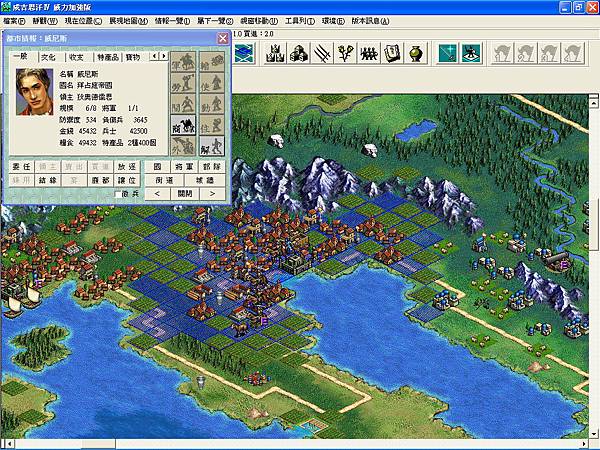Click the flowers toolbar icon
This screenshot has height=450, width=600.
click(x=345, y=53)
